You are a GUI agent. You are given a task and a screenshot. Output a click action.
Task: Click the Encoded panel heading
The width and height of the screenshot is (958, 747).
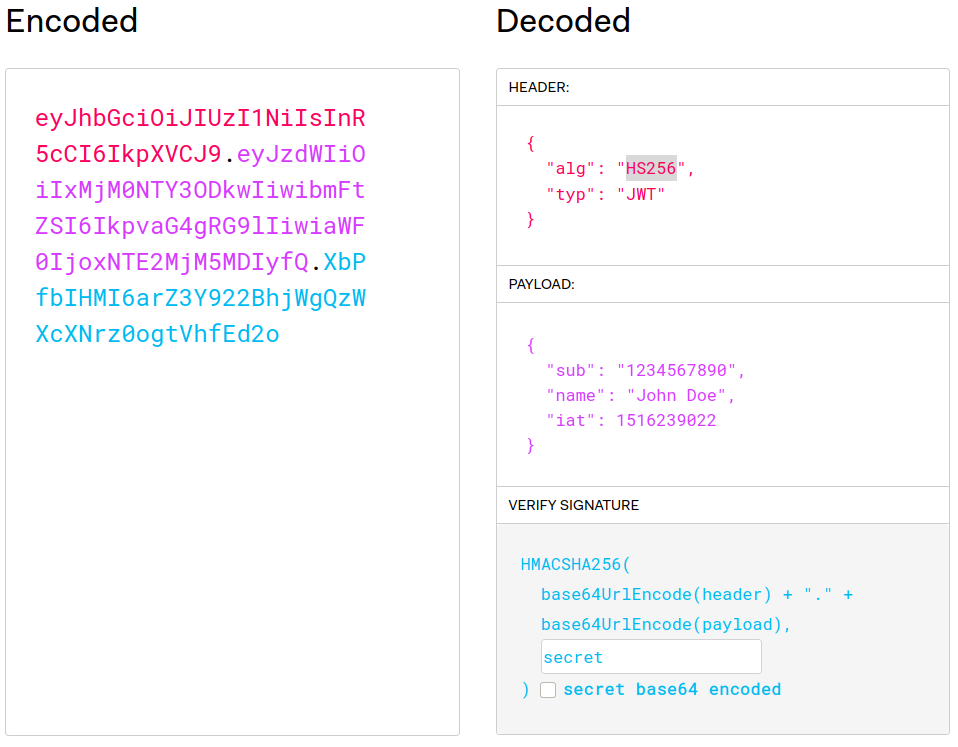tap(70, 21)
